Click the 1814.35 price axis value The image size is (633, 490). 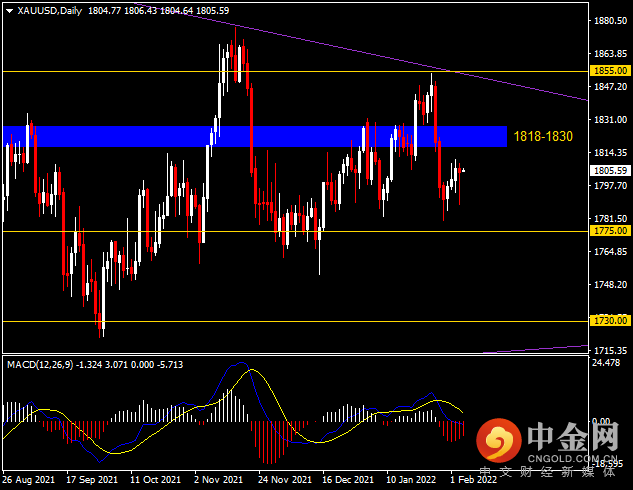pos(610,153)
